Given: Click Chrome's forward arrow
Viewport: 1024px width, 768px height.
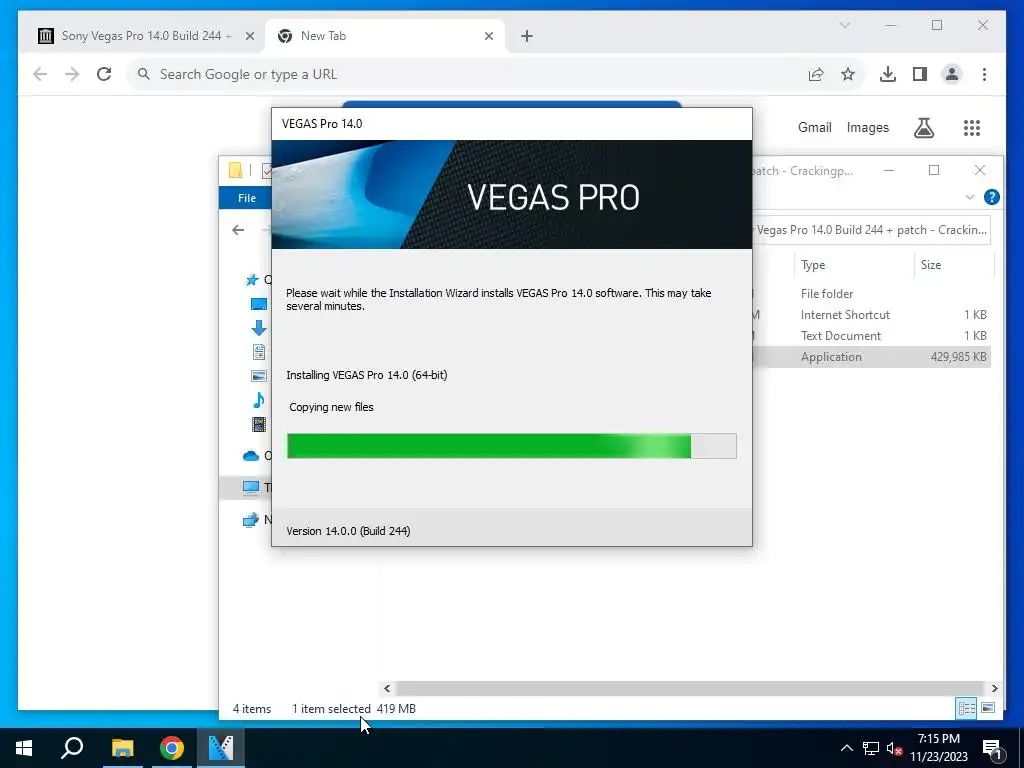Looking at the screenshot, I should click(72, 74).
